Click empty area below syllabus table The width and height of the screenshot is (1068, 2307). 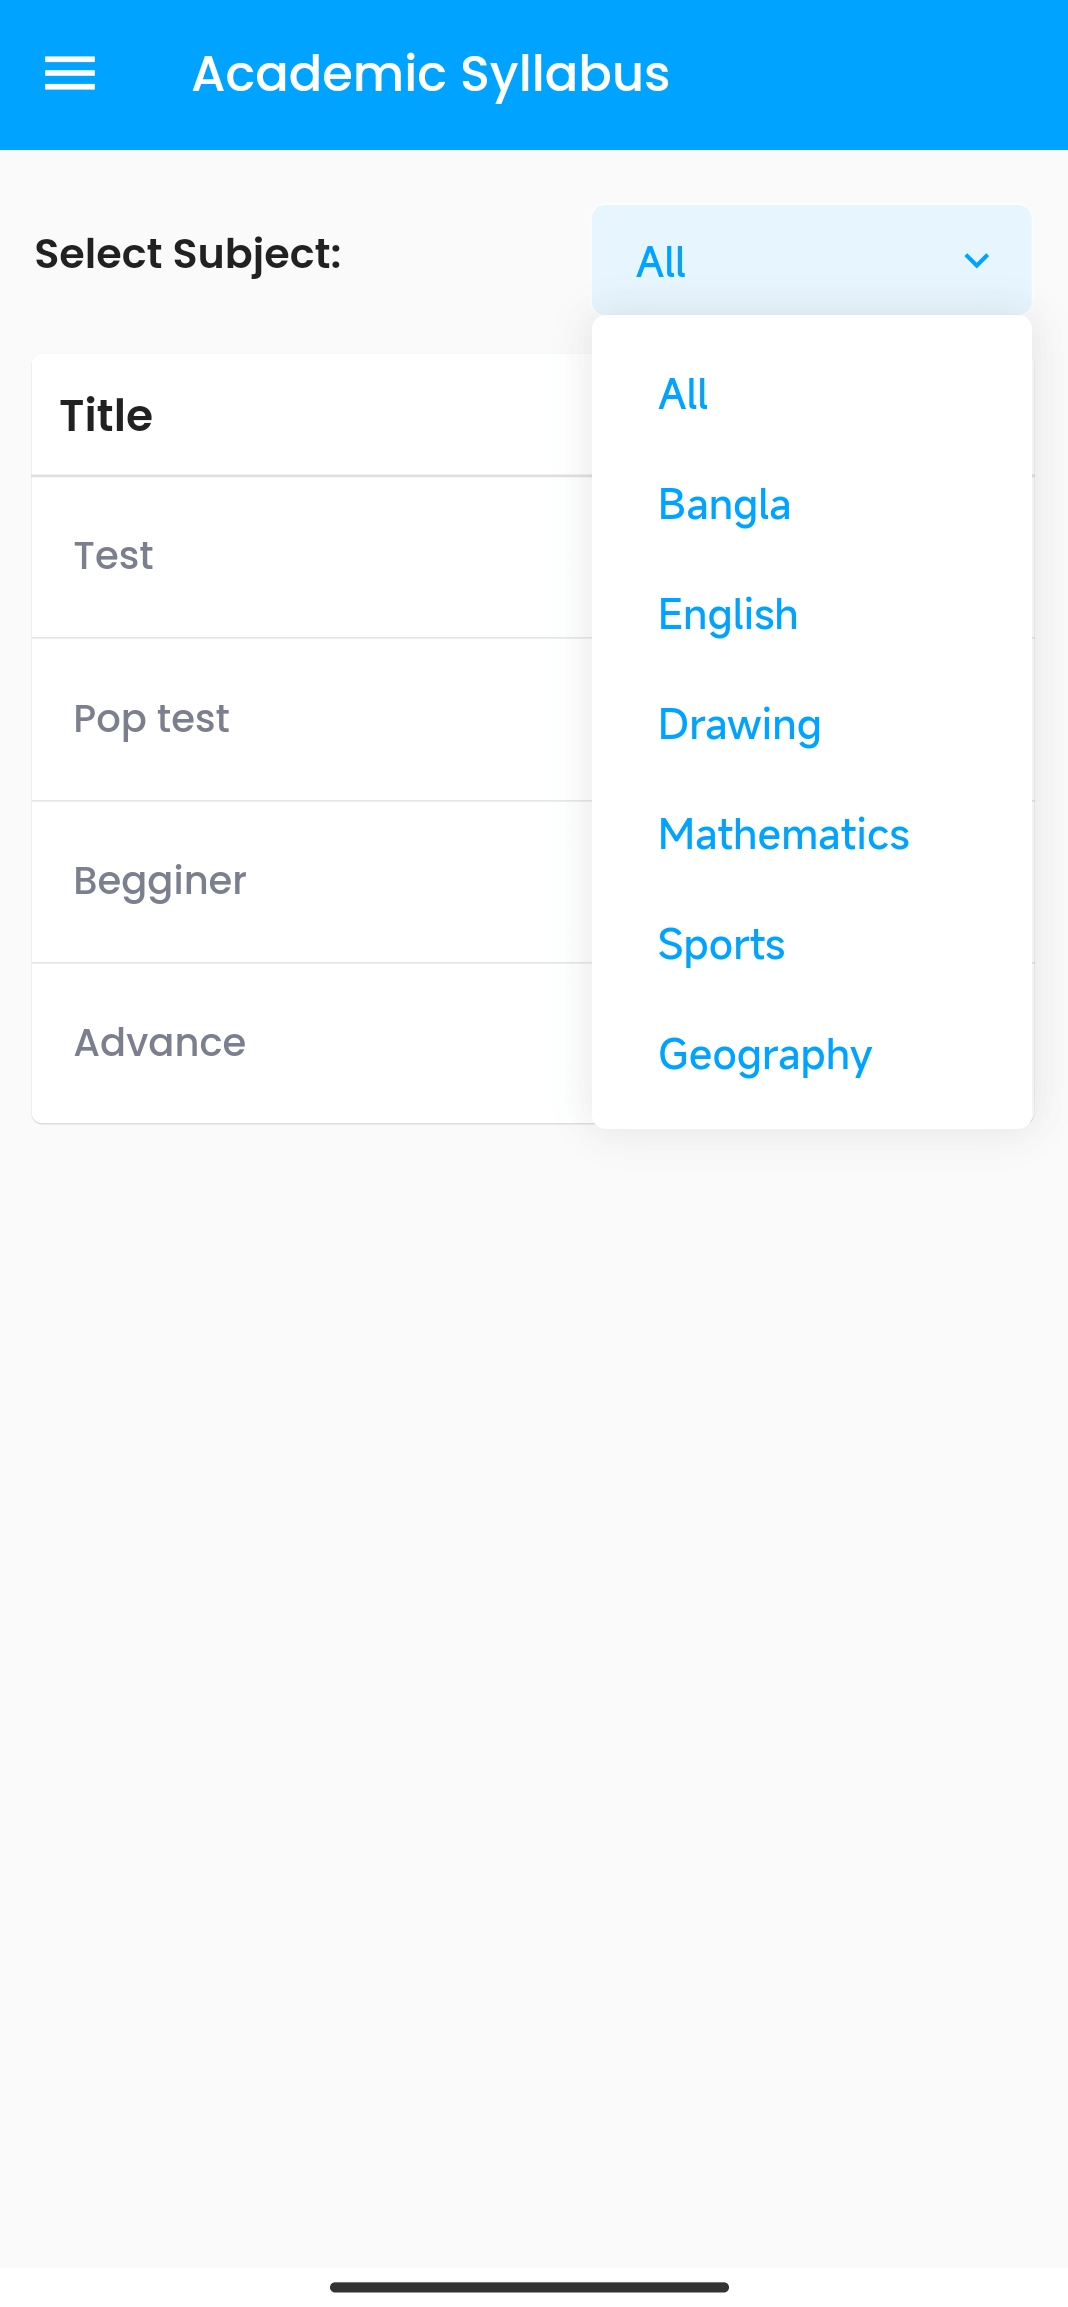(534, 1600)
